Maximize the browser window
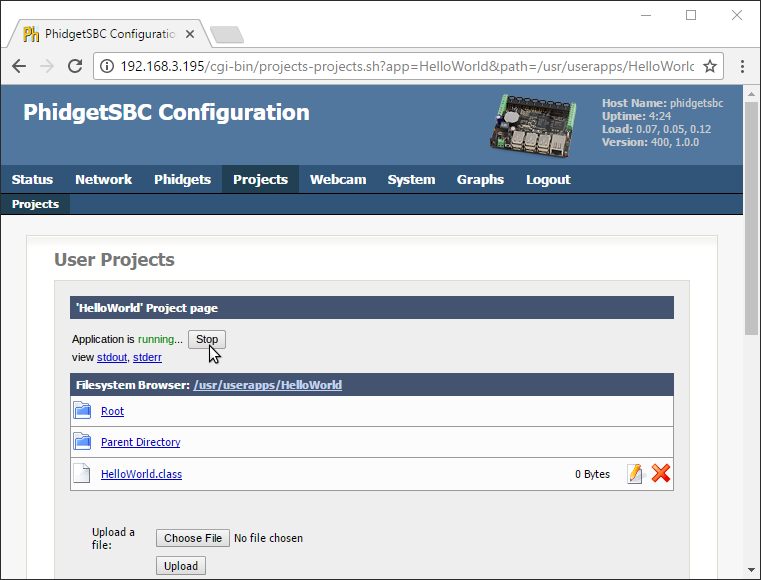 click(x=691, y=16)
